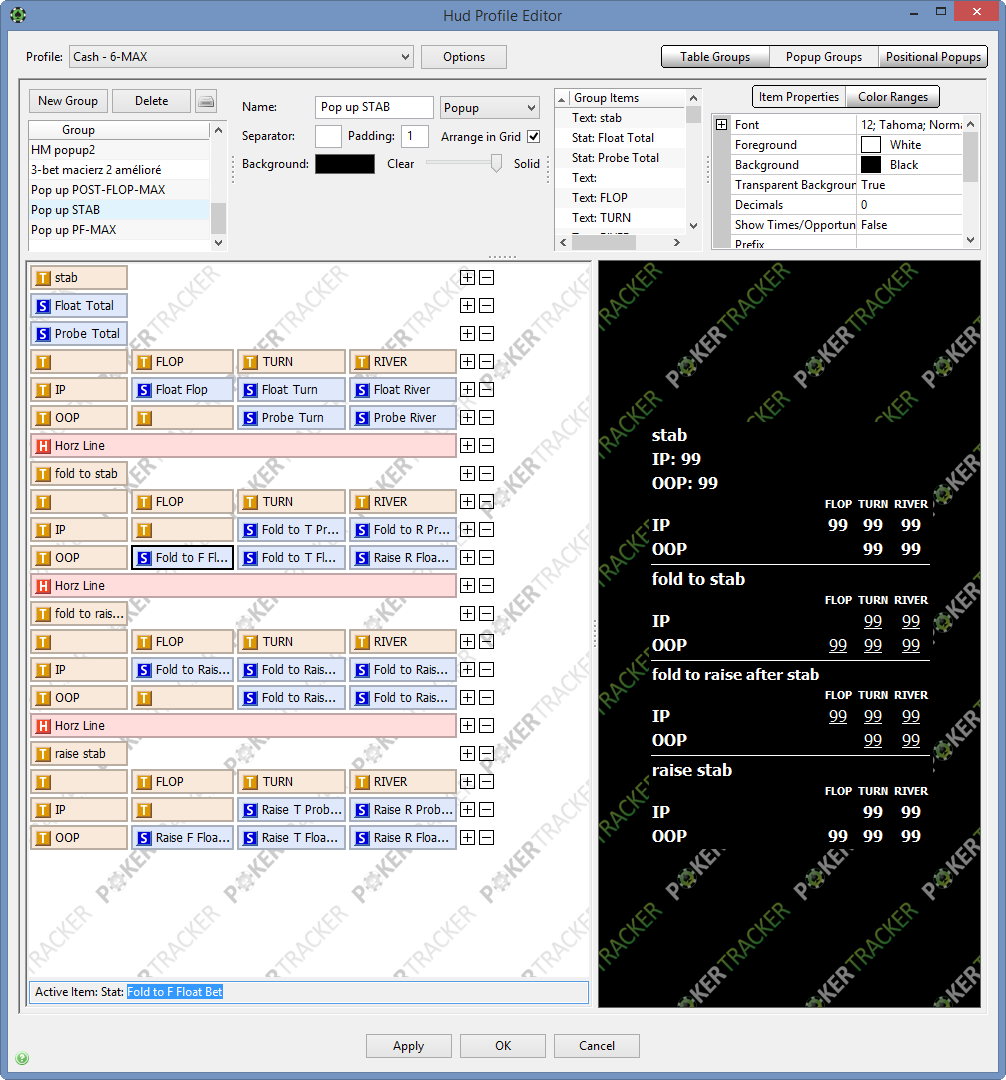
Task: Click the Delete group button
Action: click(151, 101)
